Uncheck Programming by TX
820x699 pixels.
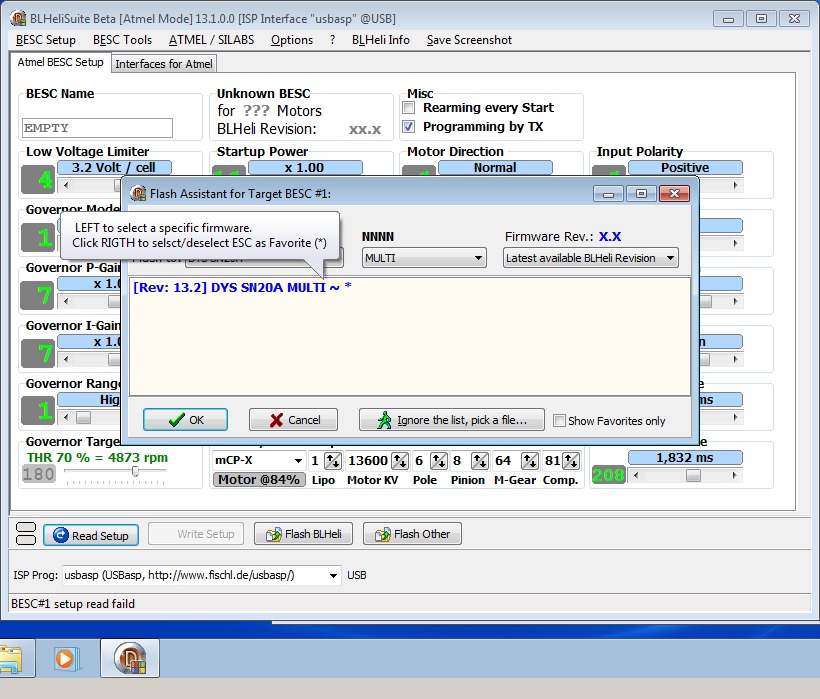point(409,127)
